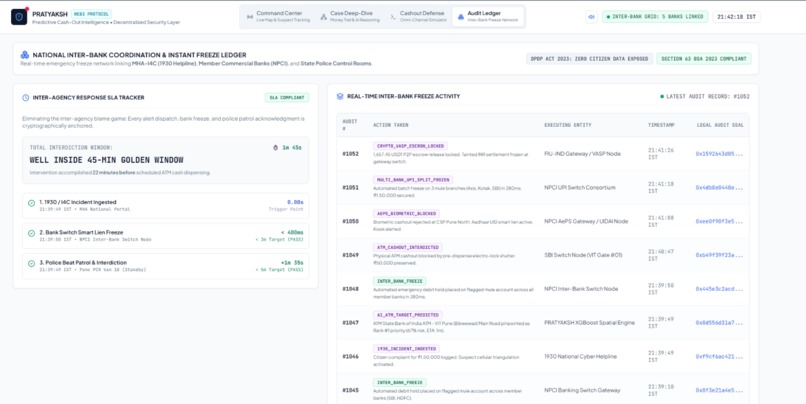Click the ACTION TAKEN column header
This screenshot has width=806, height=404.
click(x=391, y=125)
